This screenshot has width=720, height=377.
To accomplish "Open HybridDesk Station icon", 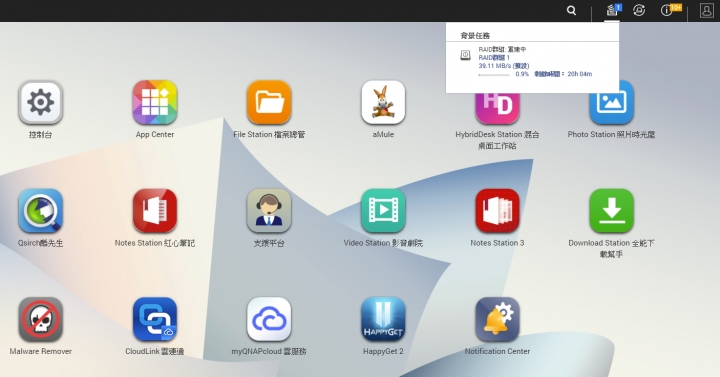I will (497, 109).
